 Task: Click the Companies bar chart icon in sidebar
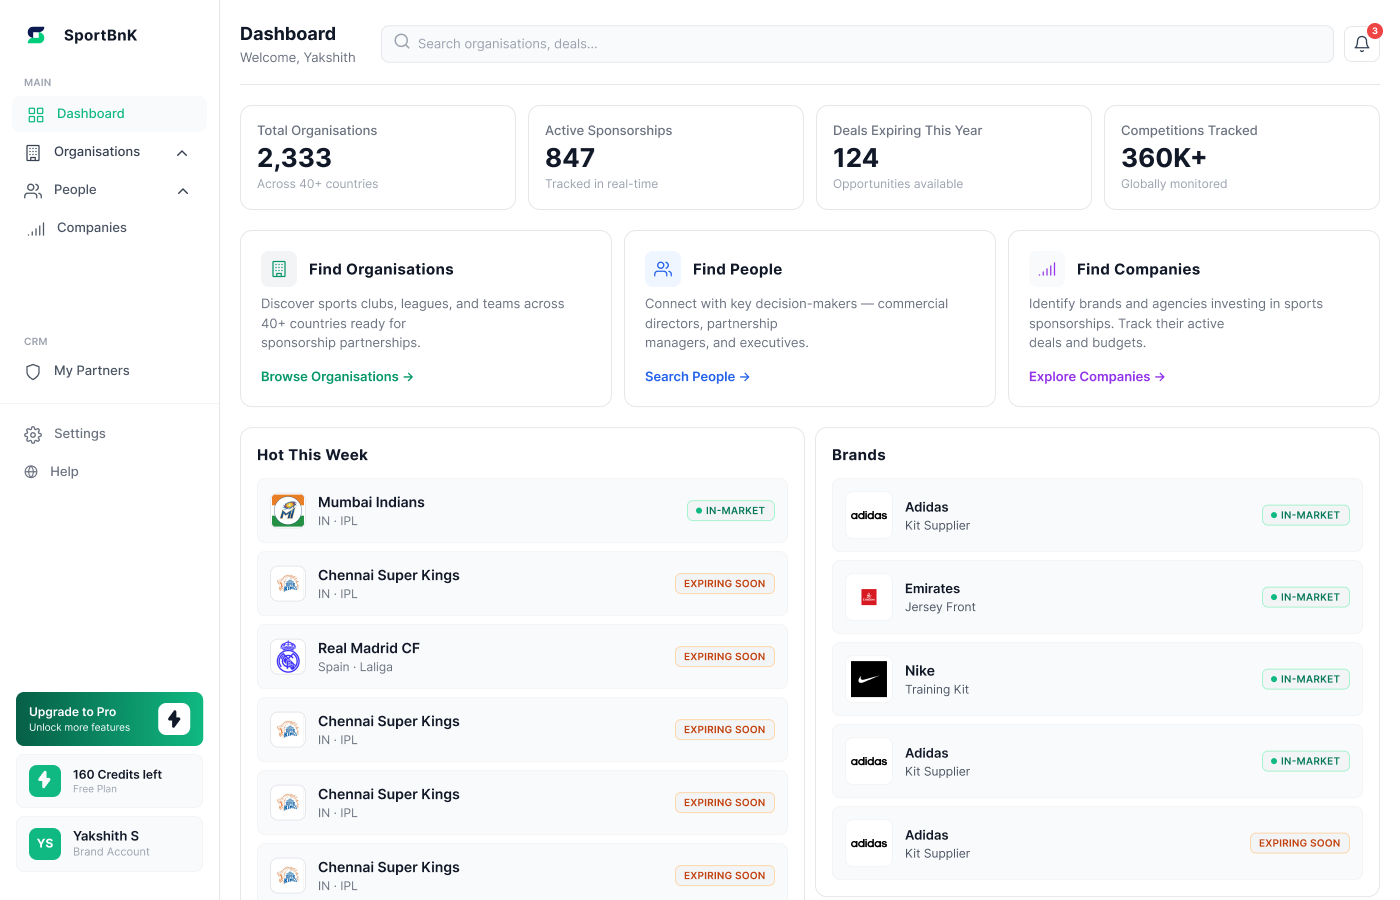coord(36,229)
